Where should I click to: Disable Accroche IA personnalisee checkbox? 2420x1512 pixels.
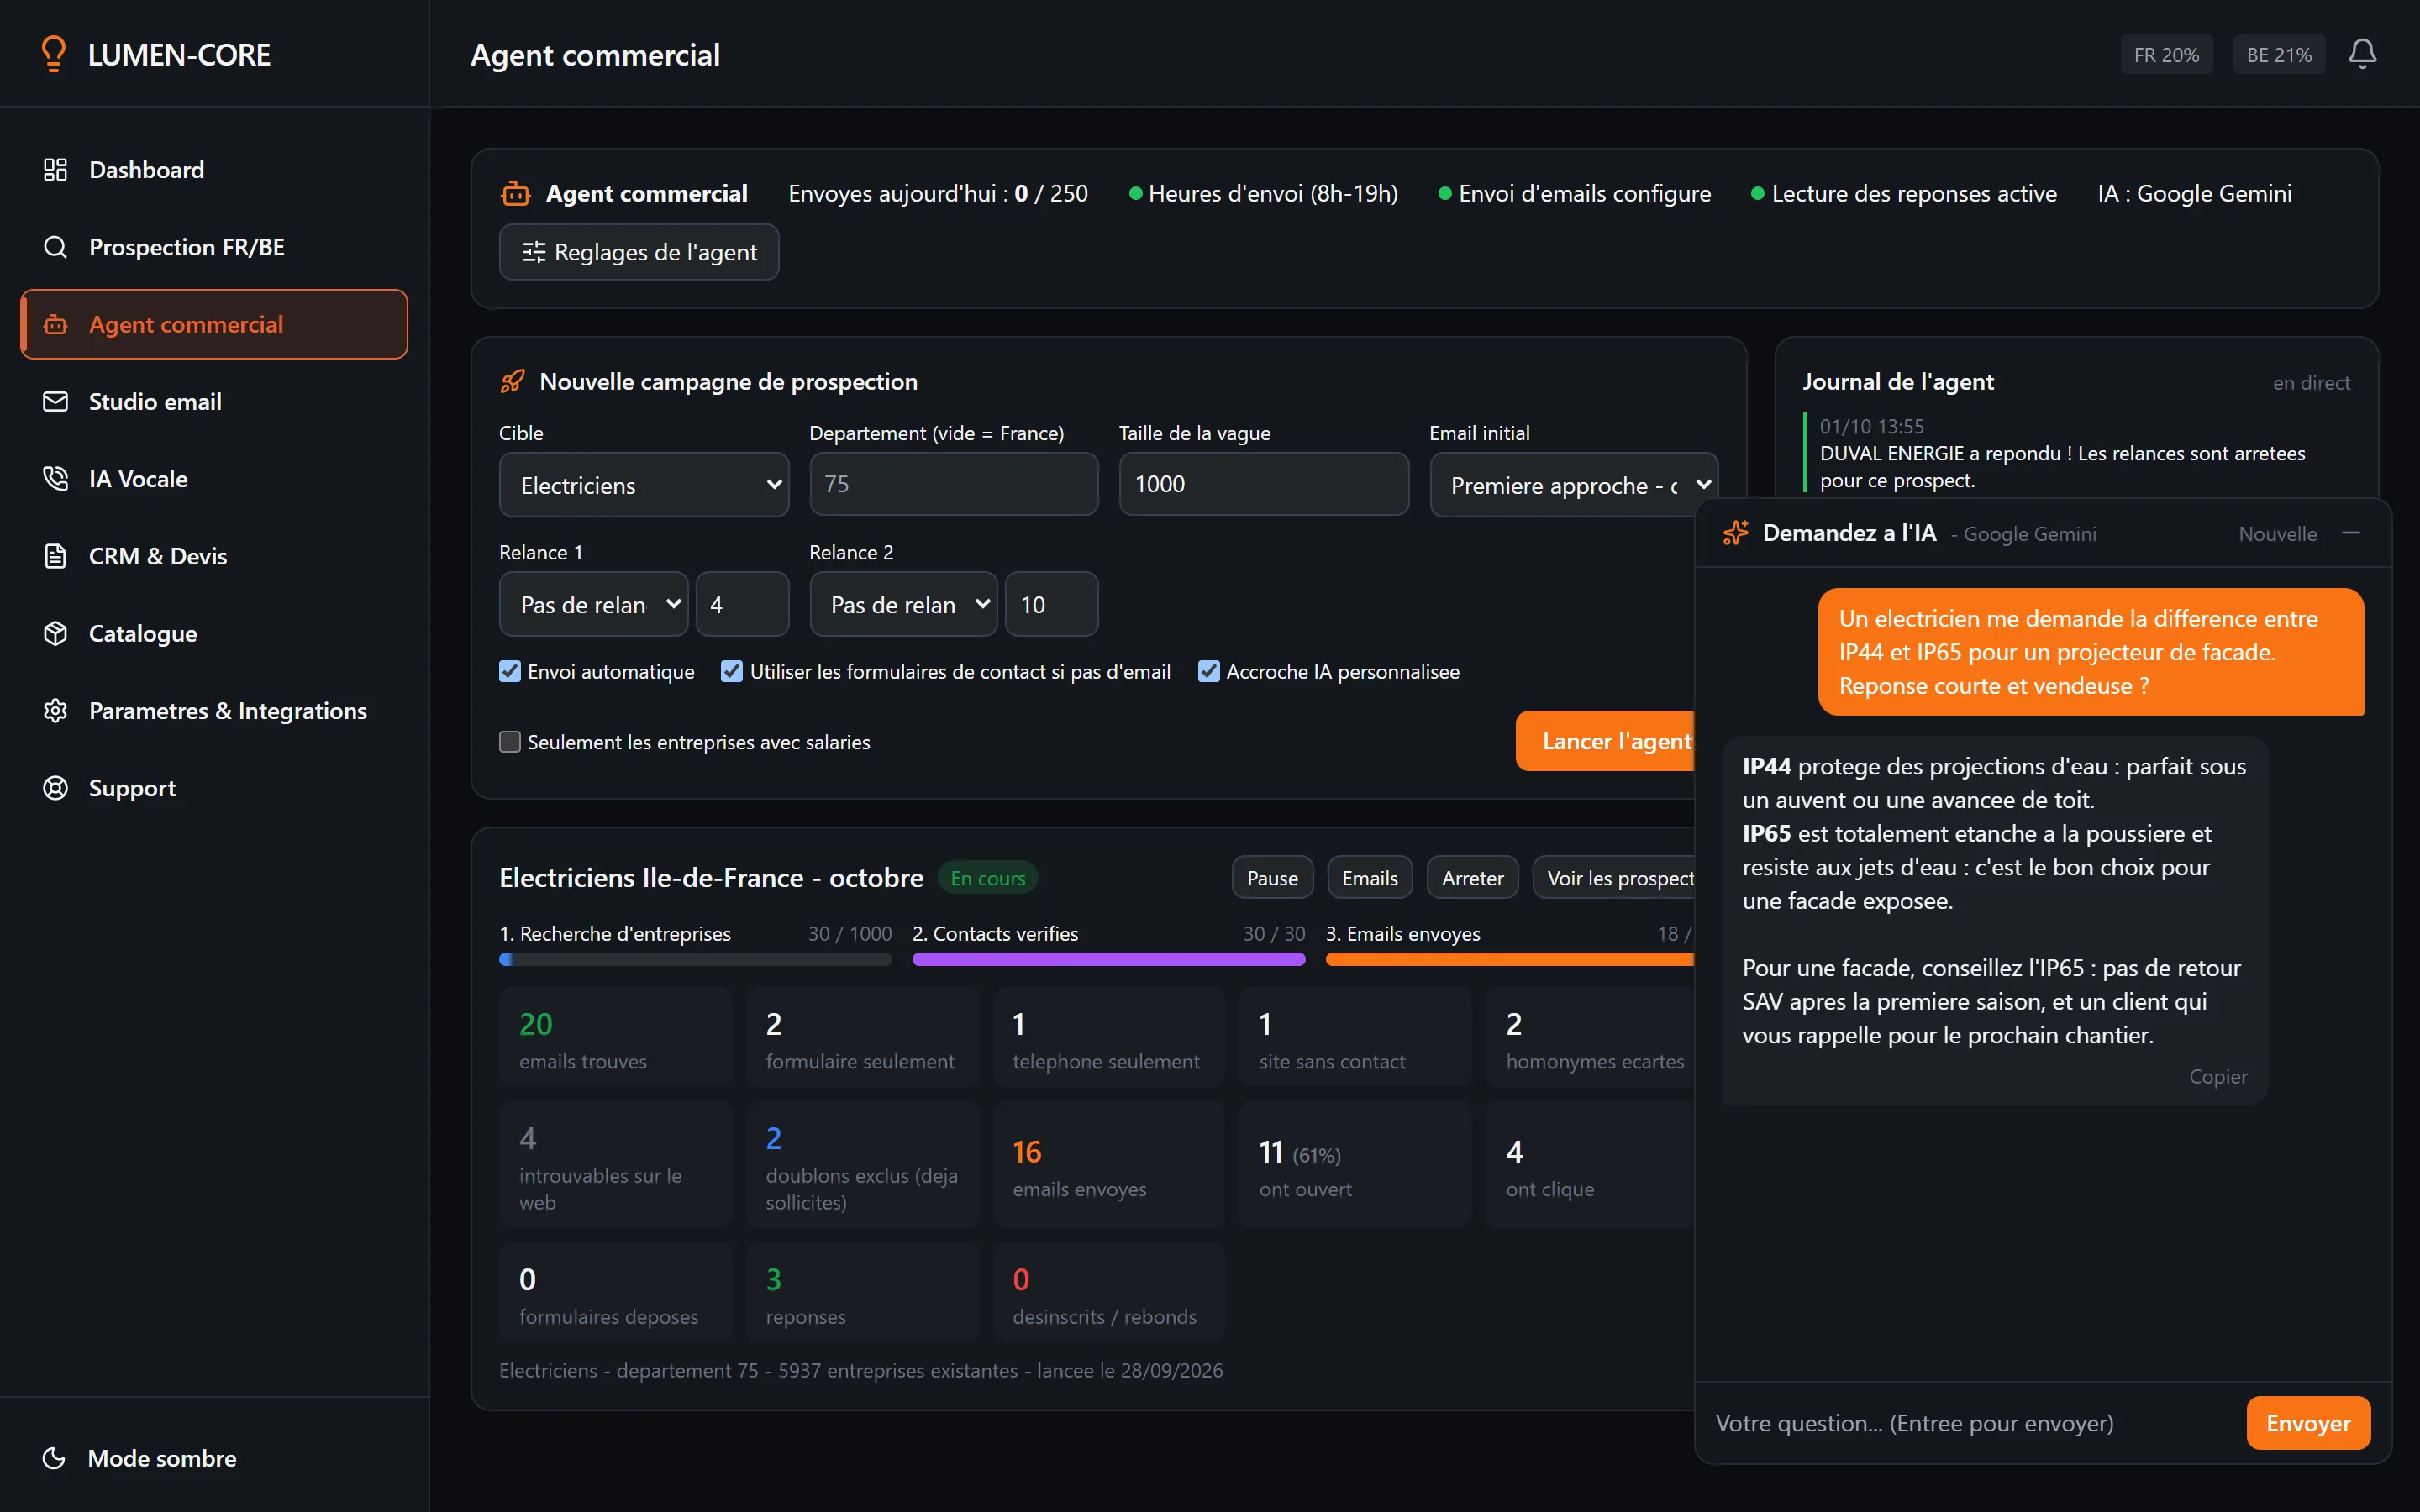1209,671
